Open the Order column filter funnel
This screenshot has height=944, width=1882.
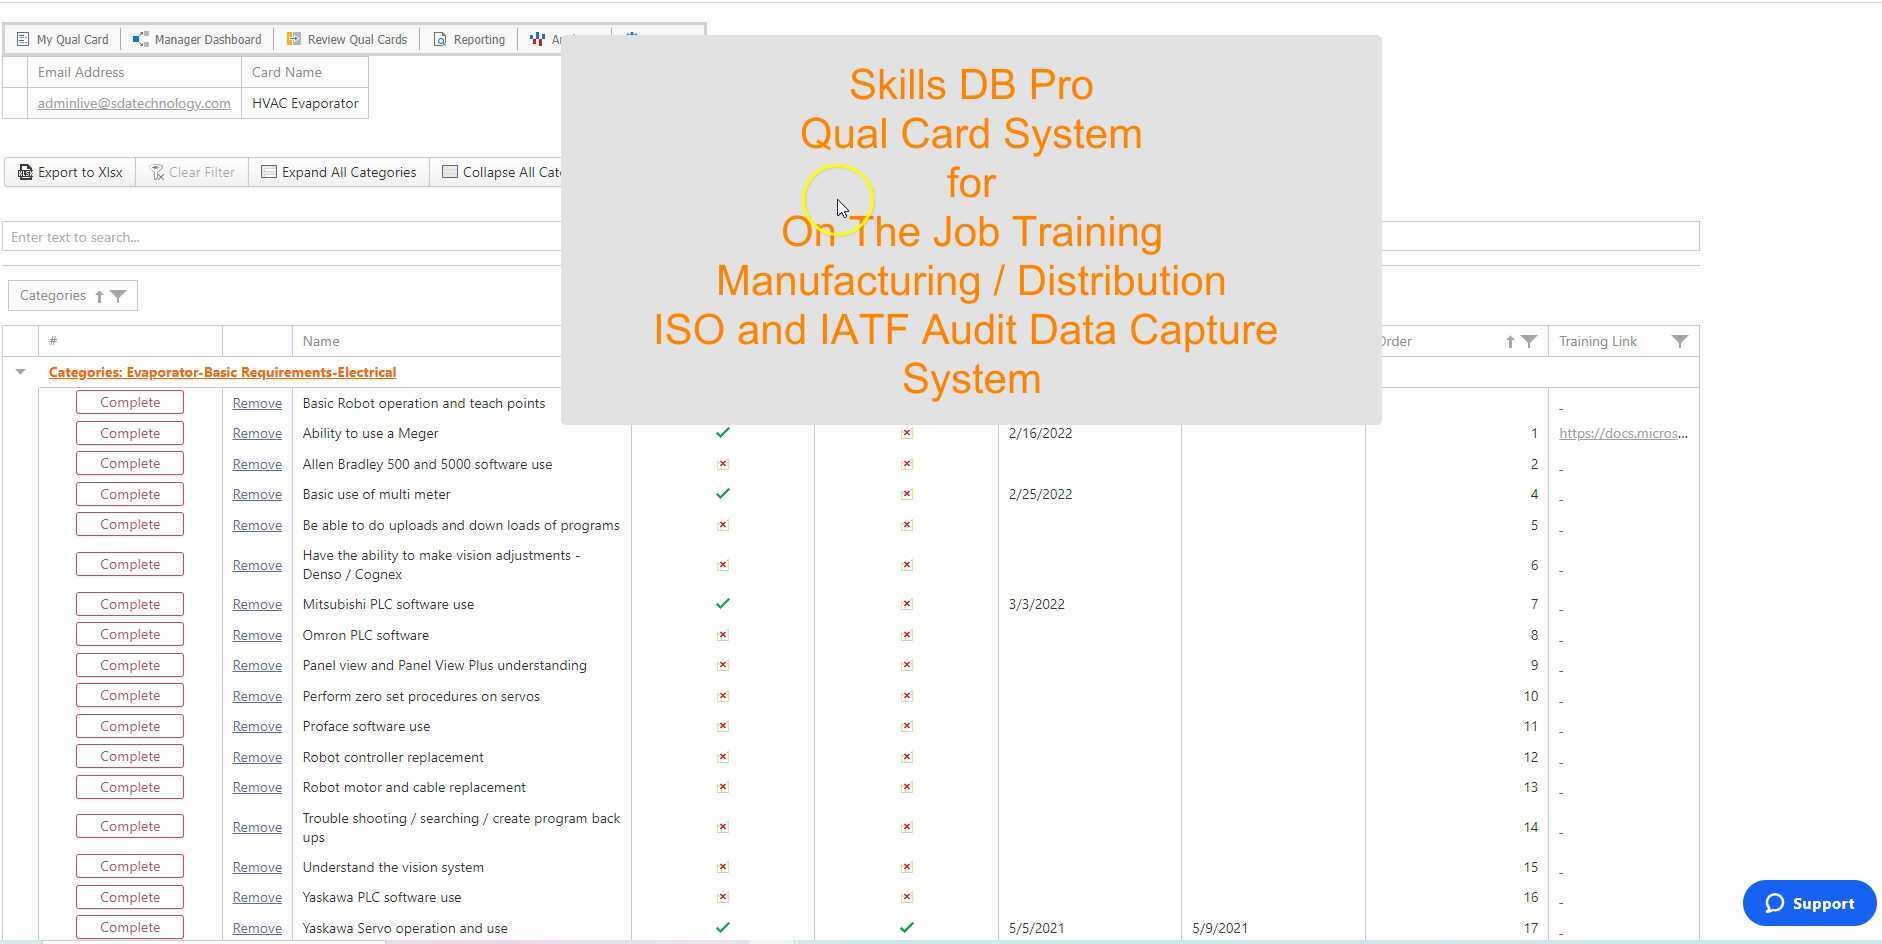(x=1528, y=341)
